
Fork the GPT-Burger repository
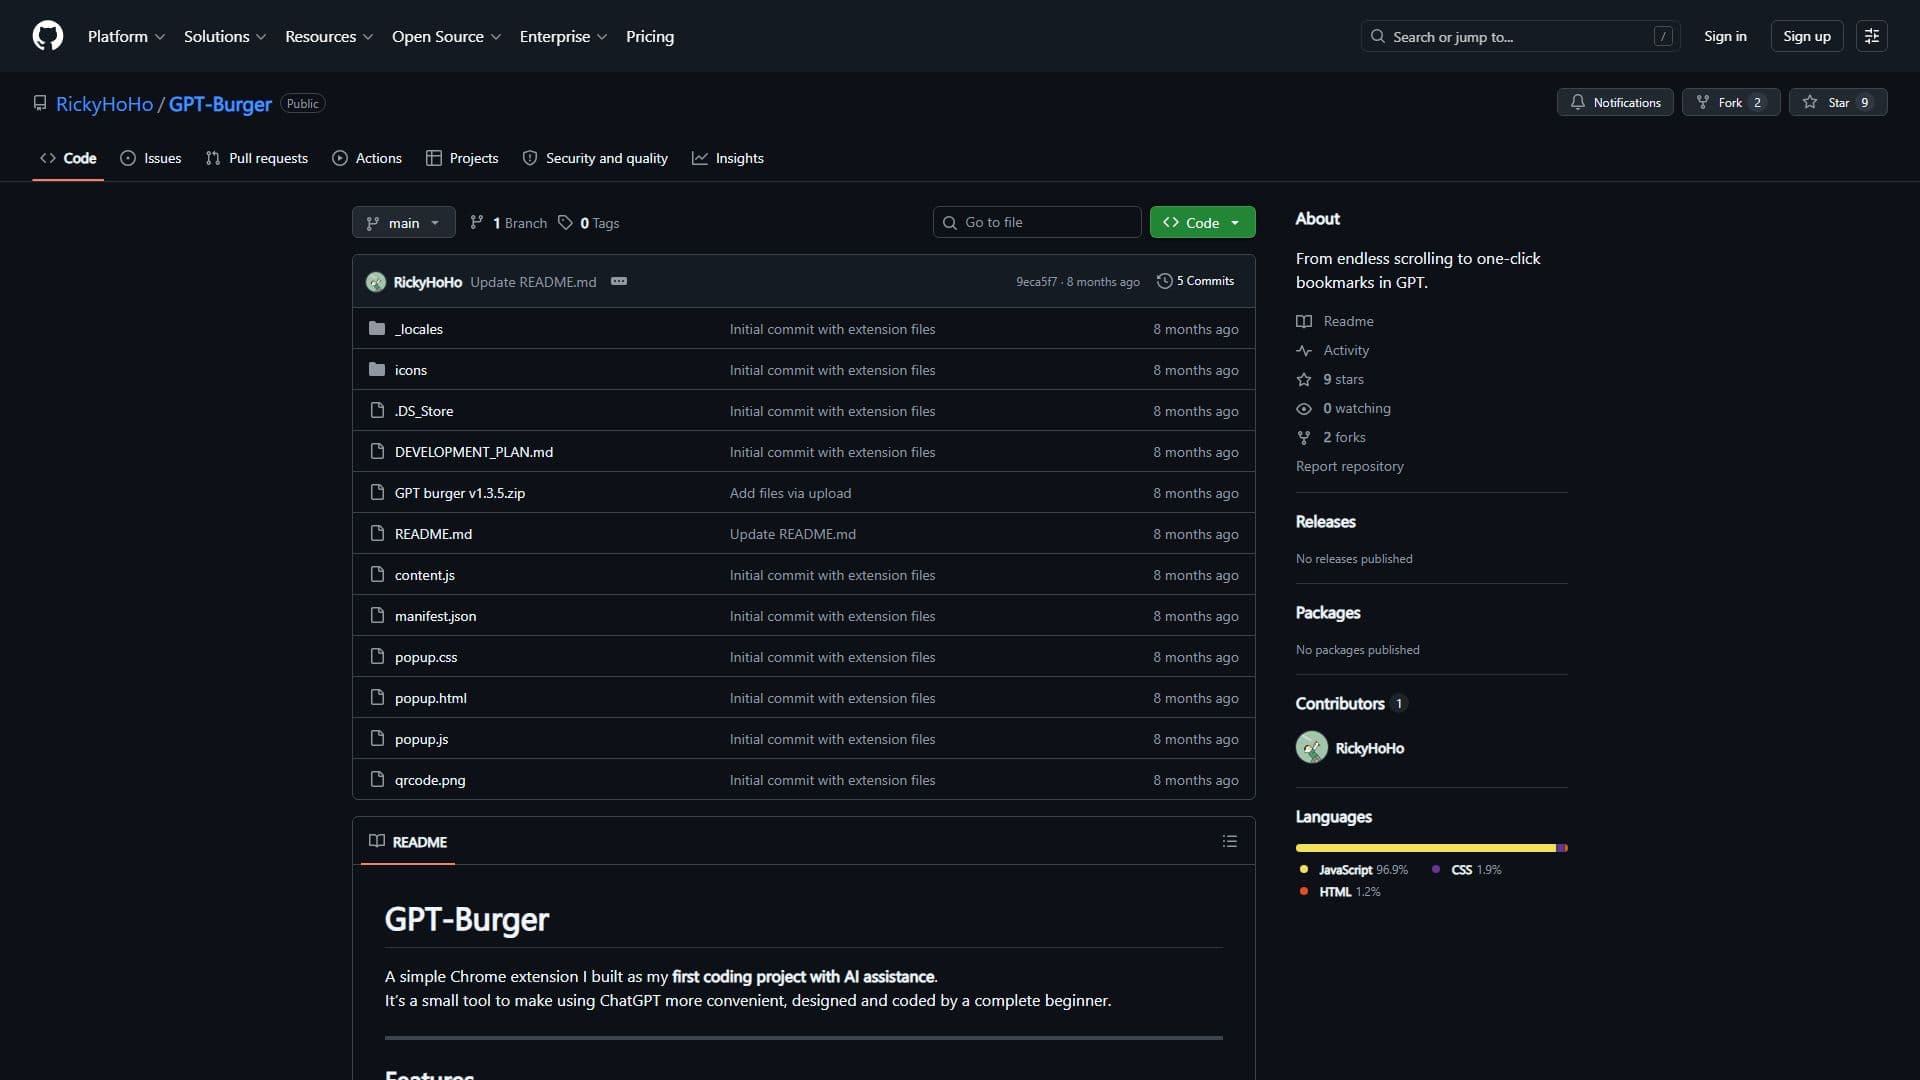coord(1731,102)
